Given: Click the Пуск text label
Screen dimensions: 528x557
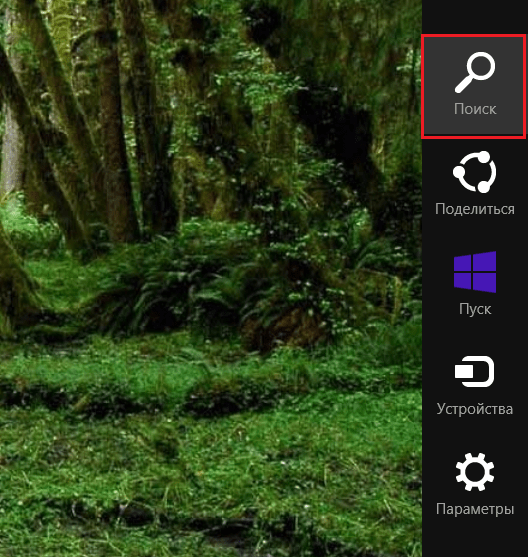Looking at the screenshot, I should coord(475,309).
